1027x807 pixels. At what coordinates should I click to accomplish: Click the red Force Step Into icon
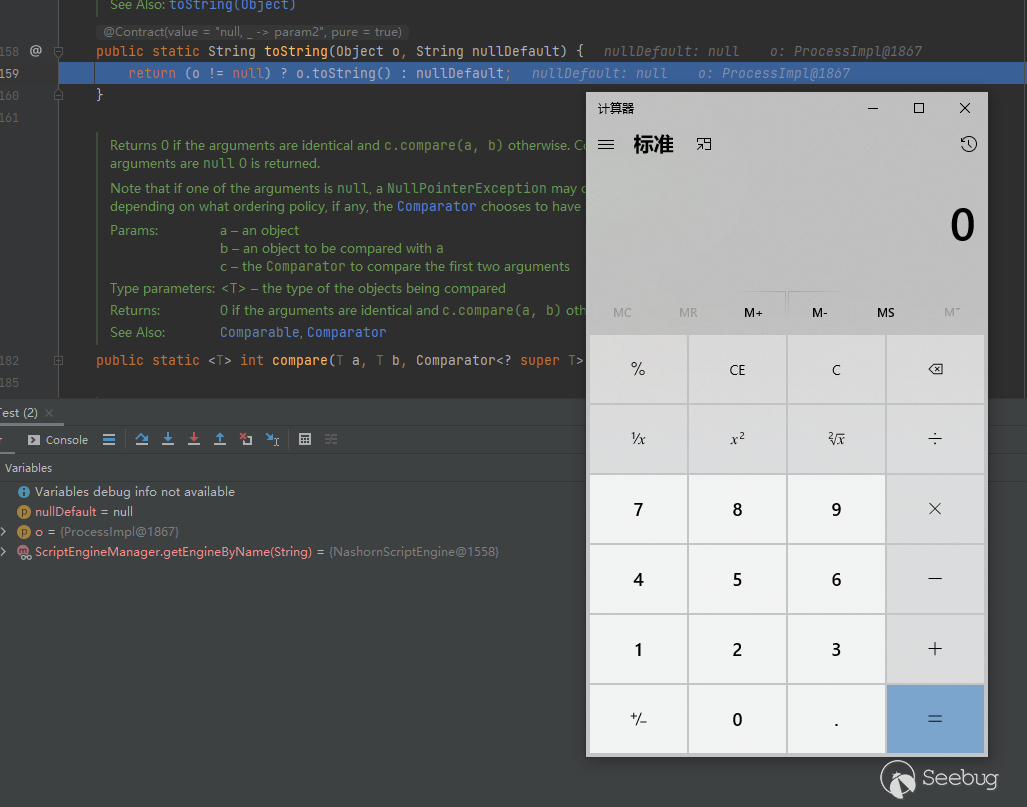point(194,439)
